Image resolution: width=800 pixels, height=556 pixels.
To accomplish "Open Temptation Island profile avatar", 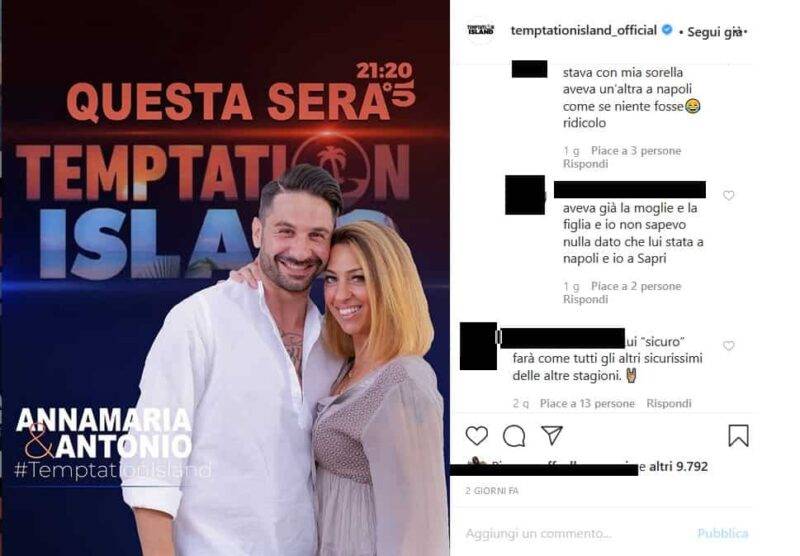I will point(481,31).
